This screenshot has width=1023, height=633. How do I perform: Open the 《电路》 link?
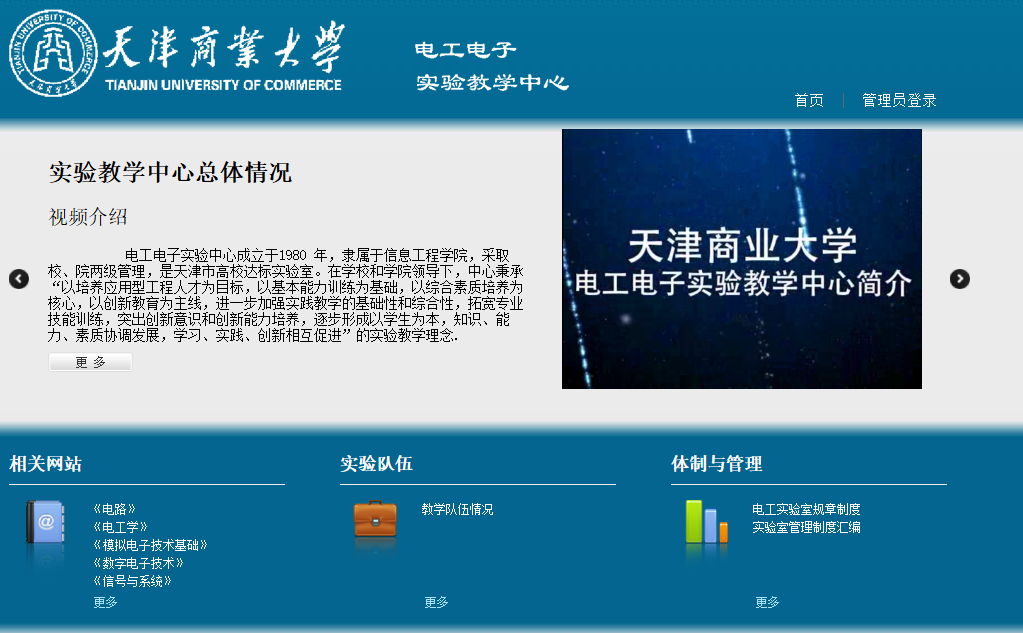click(114, 509)
